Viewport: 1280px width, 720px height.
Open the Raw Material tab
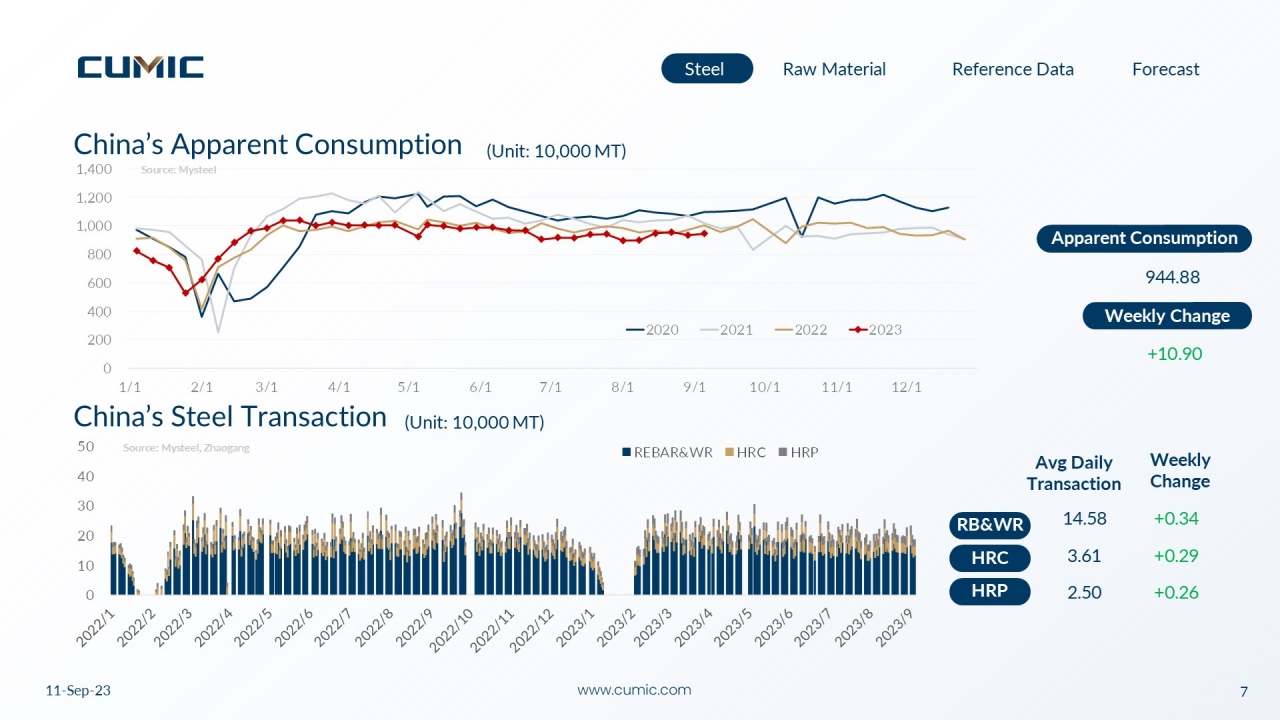pyautogui.click(x=834, y=69)
